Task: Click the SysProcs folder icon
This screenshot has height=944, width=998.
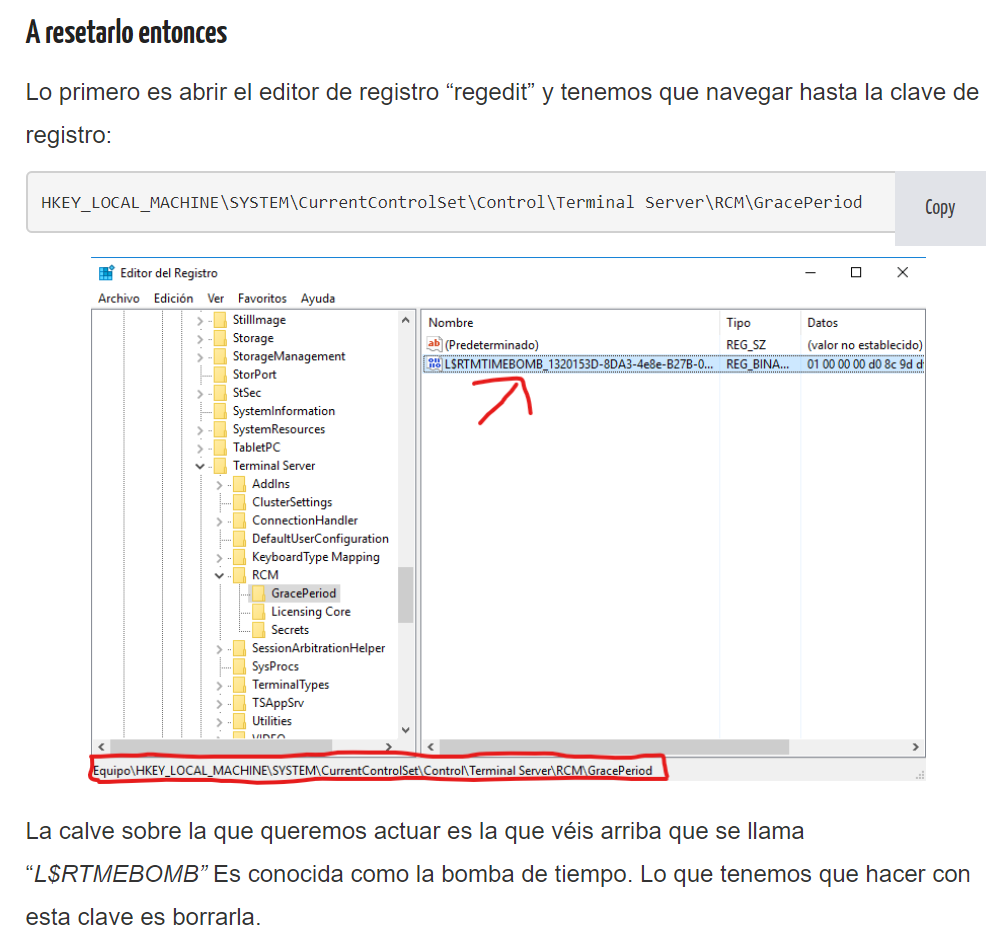Action: (x=239, y=666)
